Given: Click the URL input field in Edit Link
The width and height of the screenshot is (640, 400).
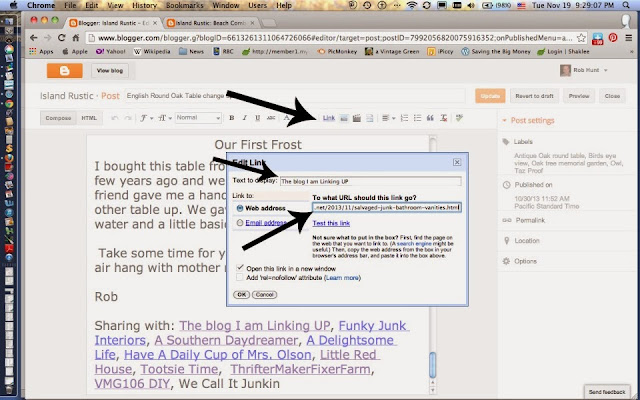Looking at the screenshot, I should [387, 207].
